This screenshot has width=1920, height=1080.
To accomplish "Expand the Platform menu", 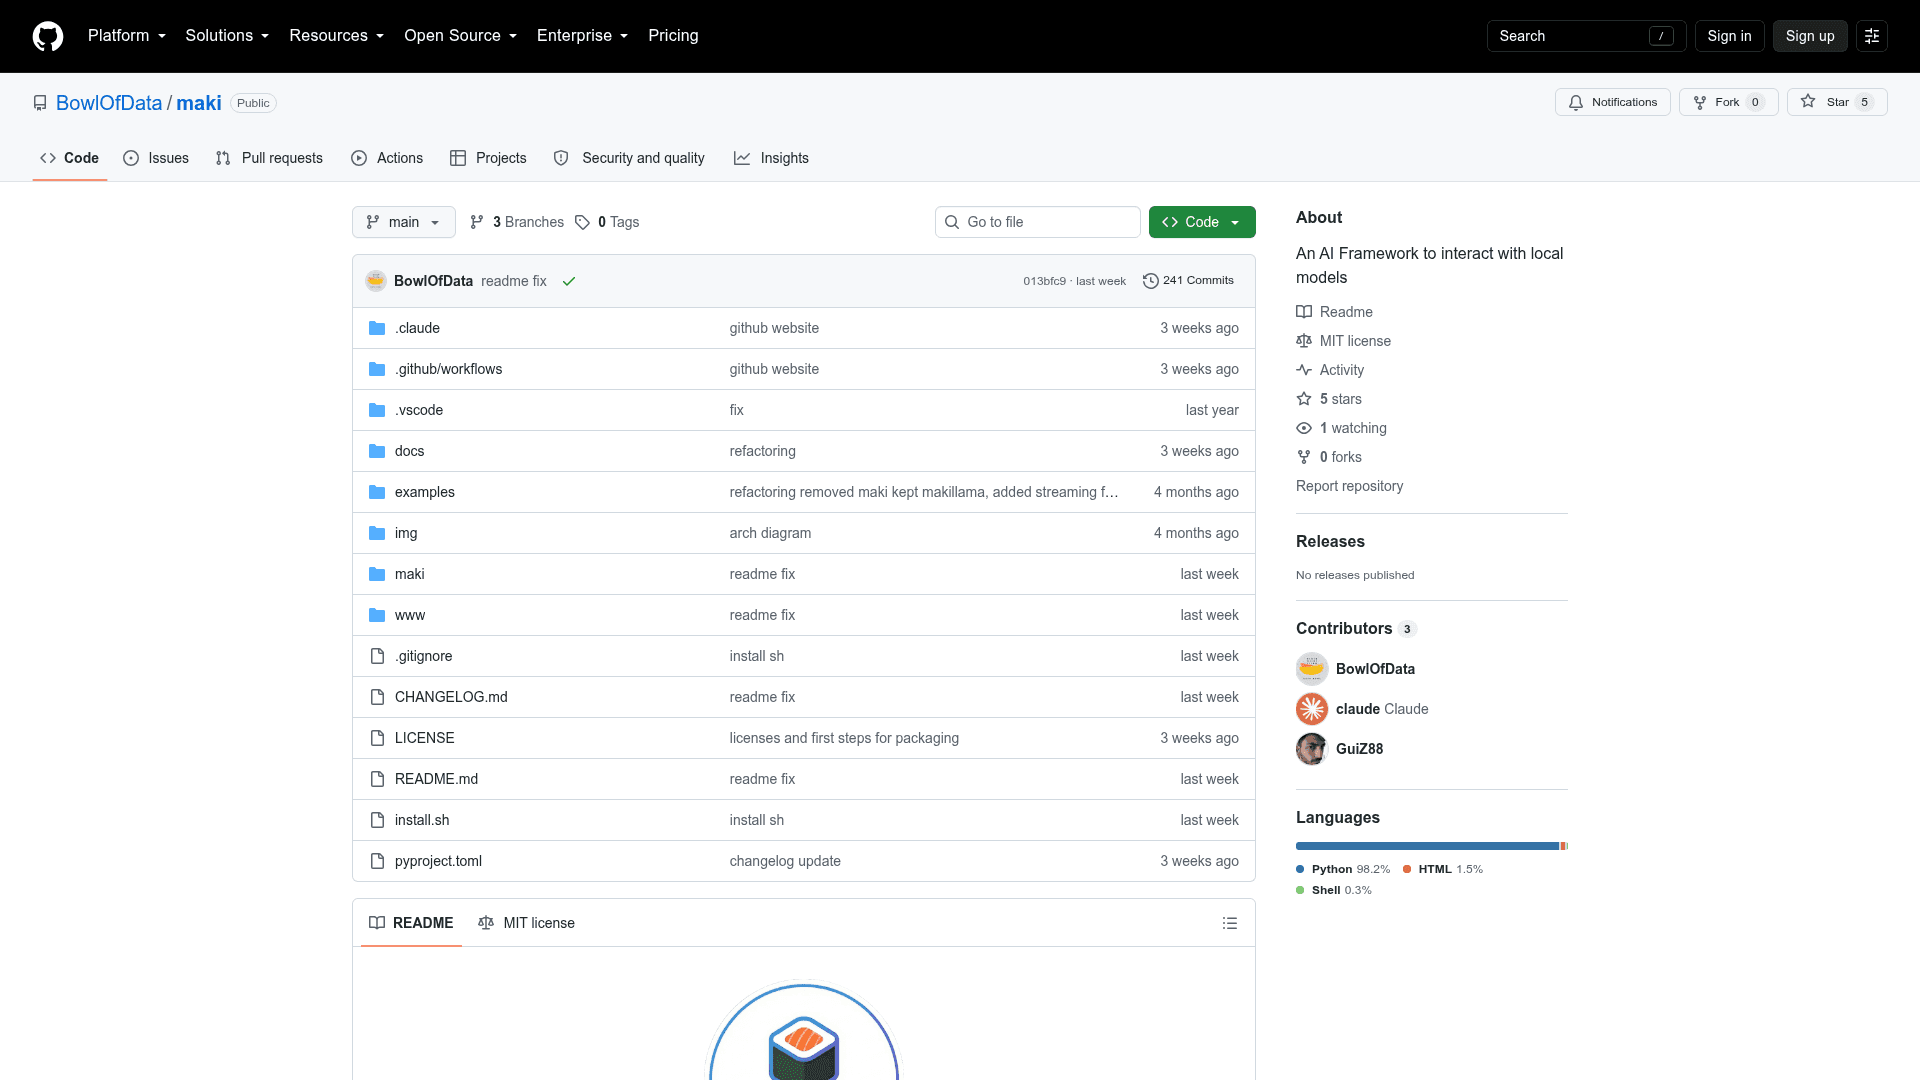I will (x=127, y=36).
